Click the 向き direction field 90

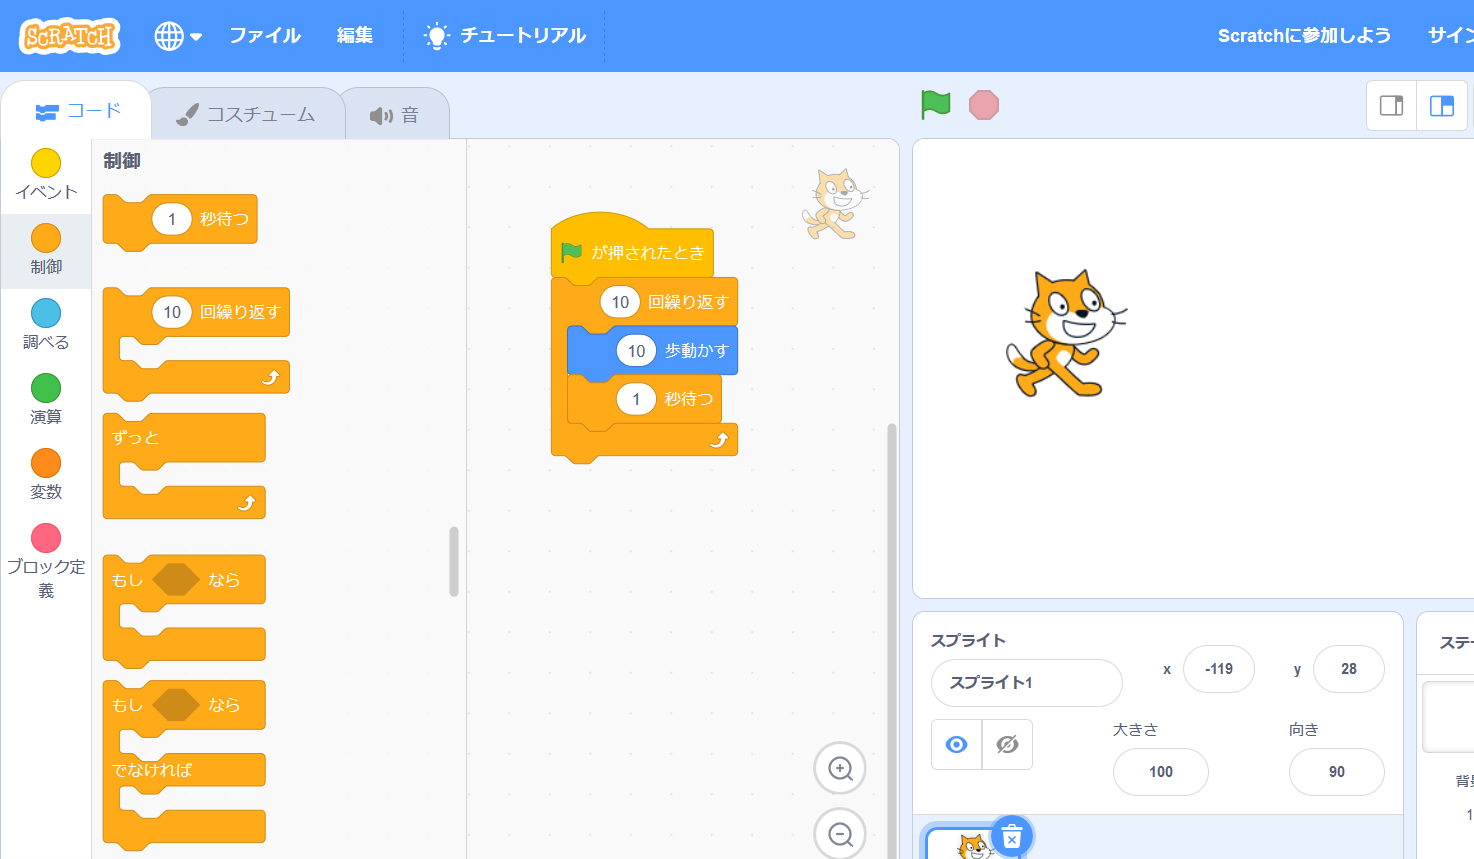(x=1336, y=772)
